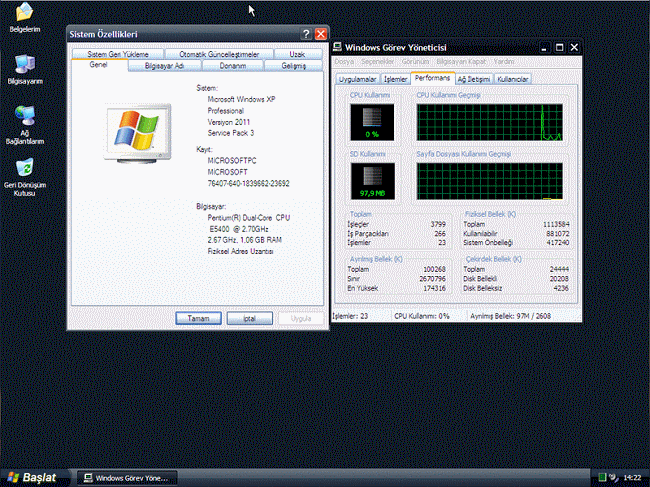Click the İptal button
This screenshot has width=650, height=487.
[250, 318]
